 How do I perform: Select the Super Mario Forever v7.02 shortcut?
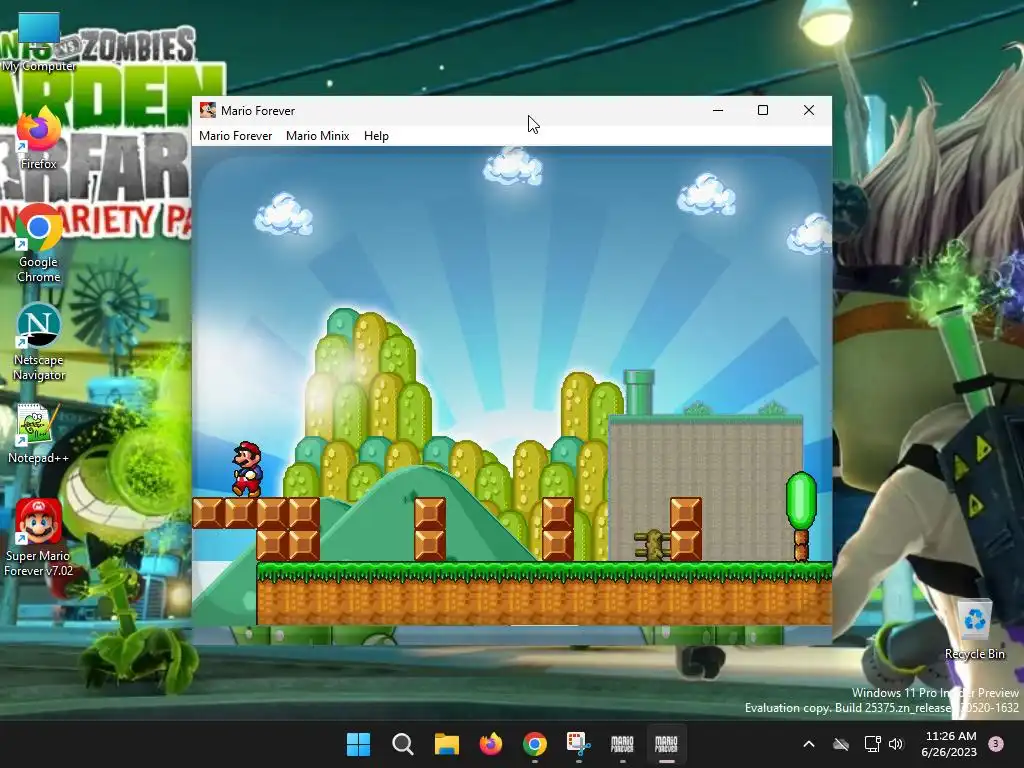tap(39, 538)
